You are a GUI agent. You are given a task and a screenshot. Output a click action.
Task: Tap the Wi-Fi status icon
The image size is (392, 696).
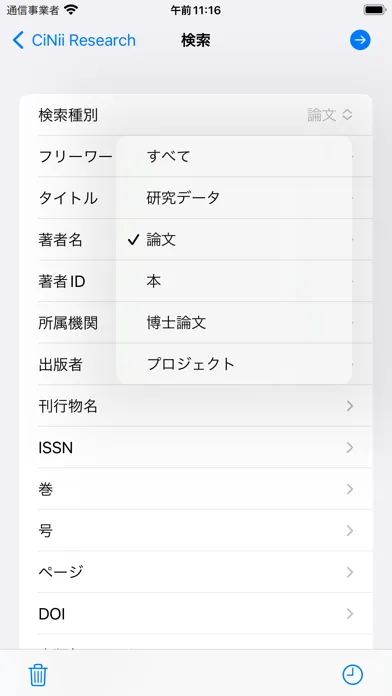tap(71, 10)
